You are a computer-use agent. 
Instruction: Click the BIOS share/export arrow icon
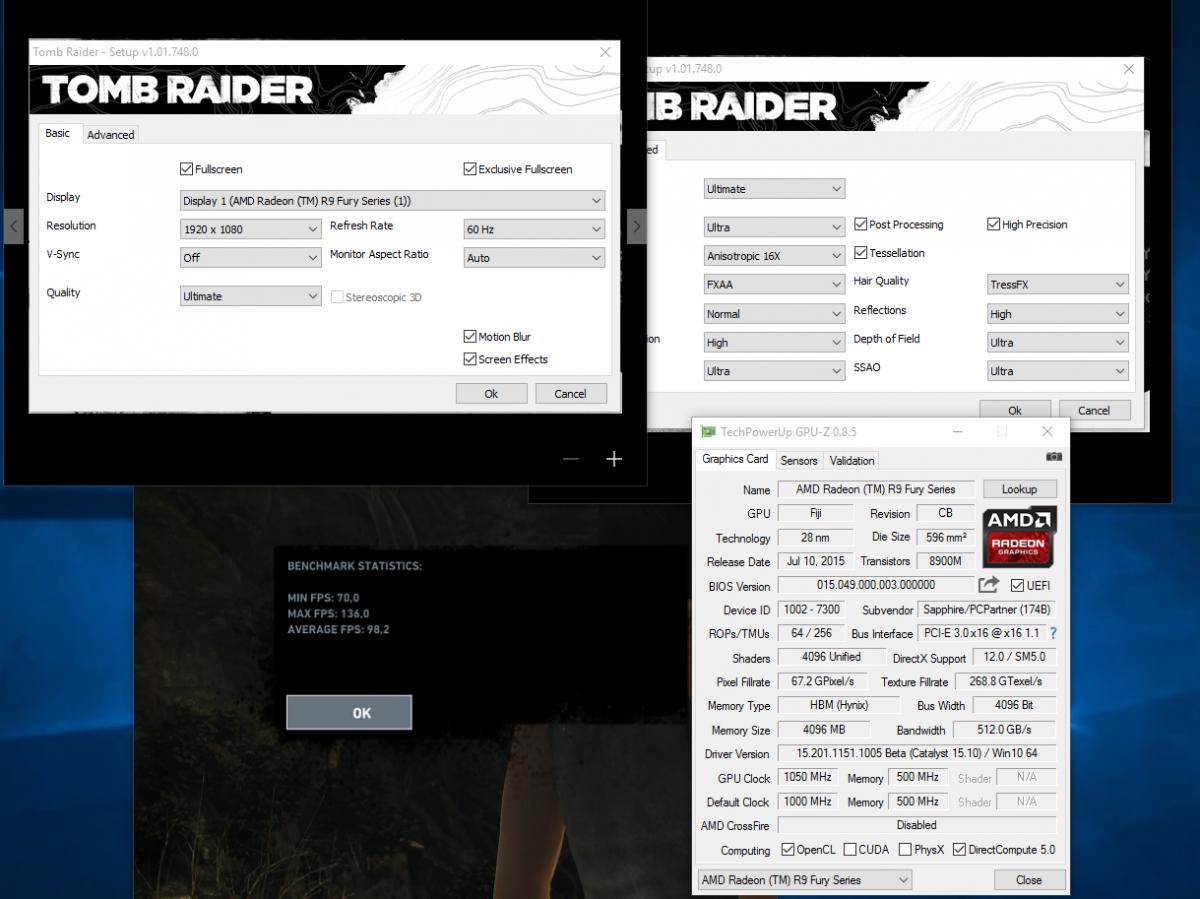pos(989,585)
